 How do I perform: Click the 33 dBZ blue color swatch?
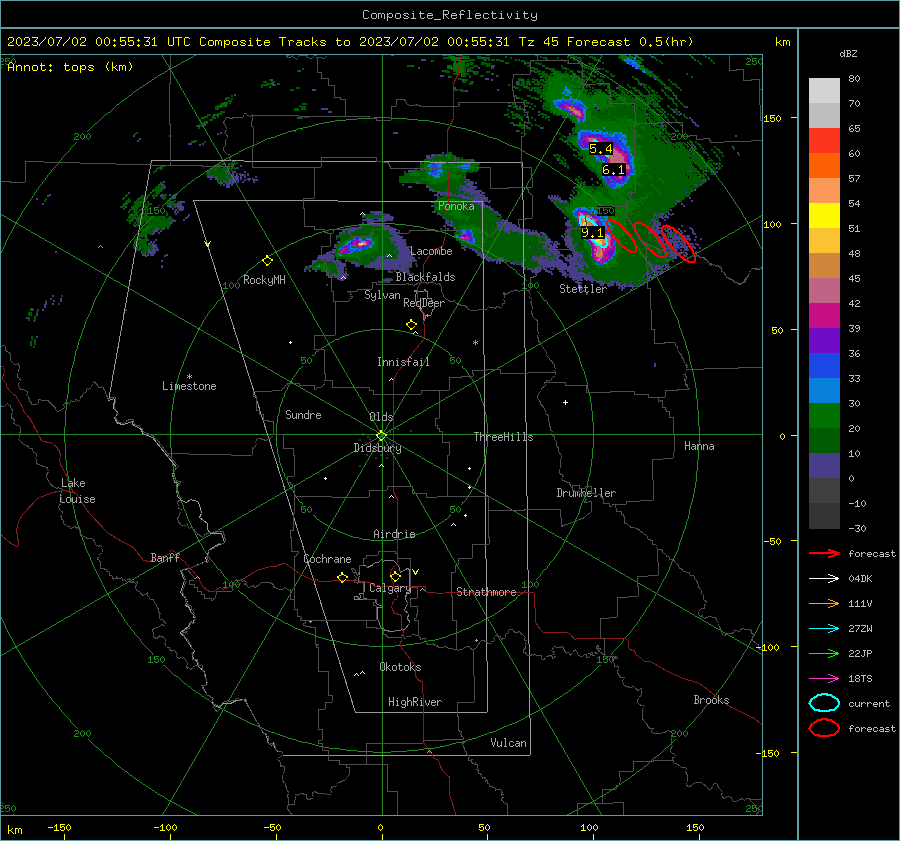(824, 365)
